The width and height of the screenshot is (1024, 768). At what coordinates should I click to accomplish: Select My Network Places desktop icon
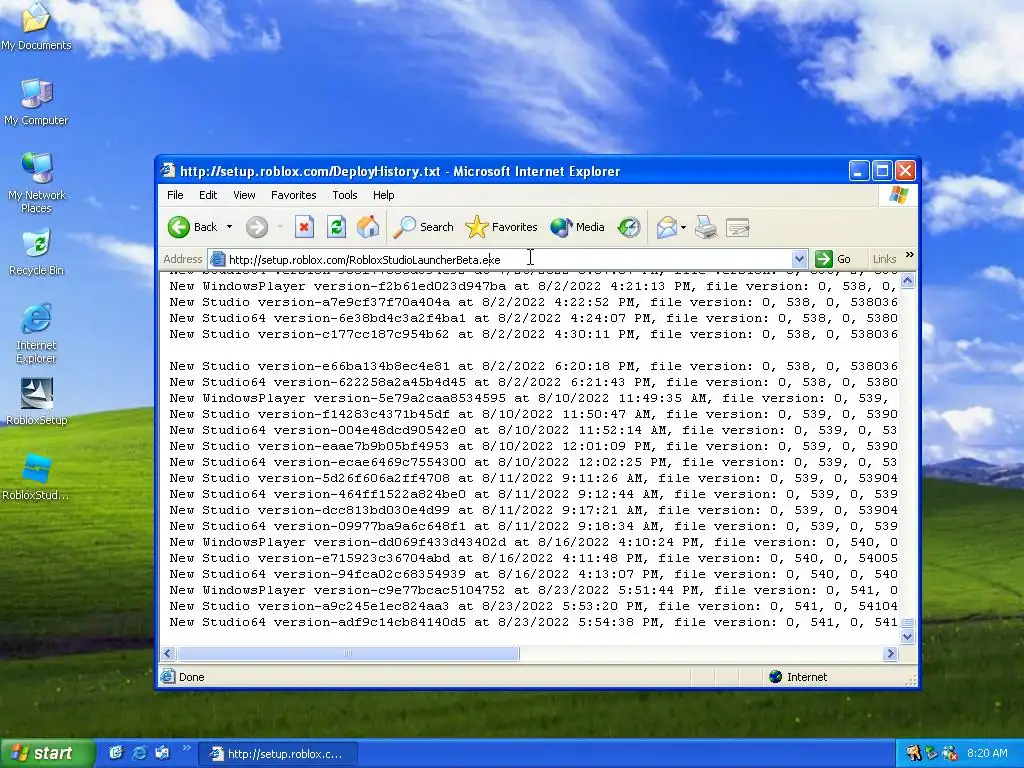click(x=37, y=182)
